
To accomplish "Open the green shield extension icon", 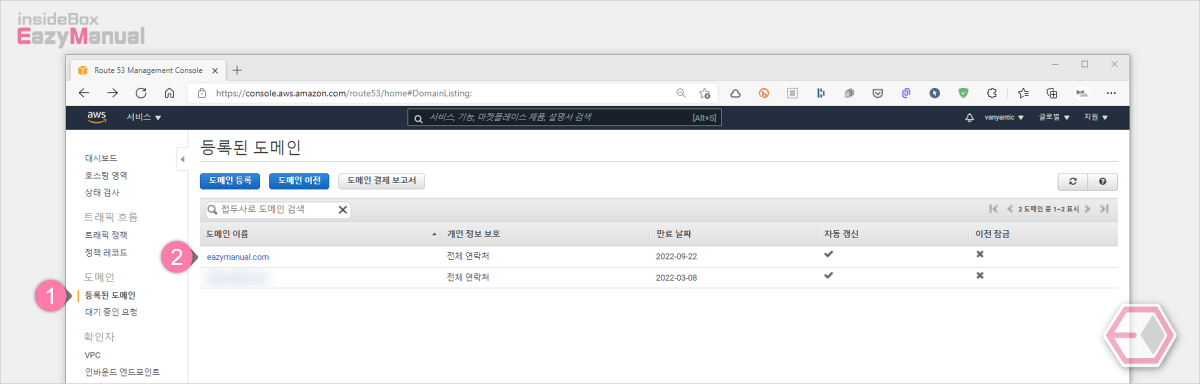I will (x=963, y=92).
